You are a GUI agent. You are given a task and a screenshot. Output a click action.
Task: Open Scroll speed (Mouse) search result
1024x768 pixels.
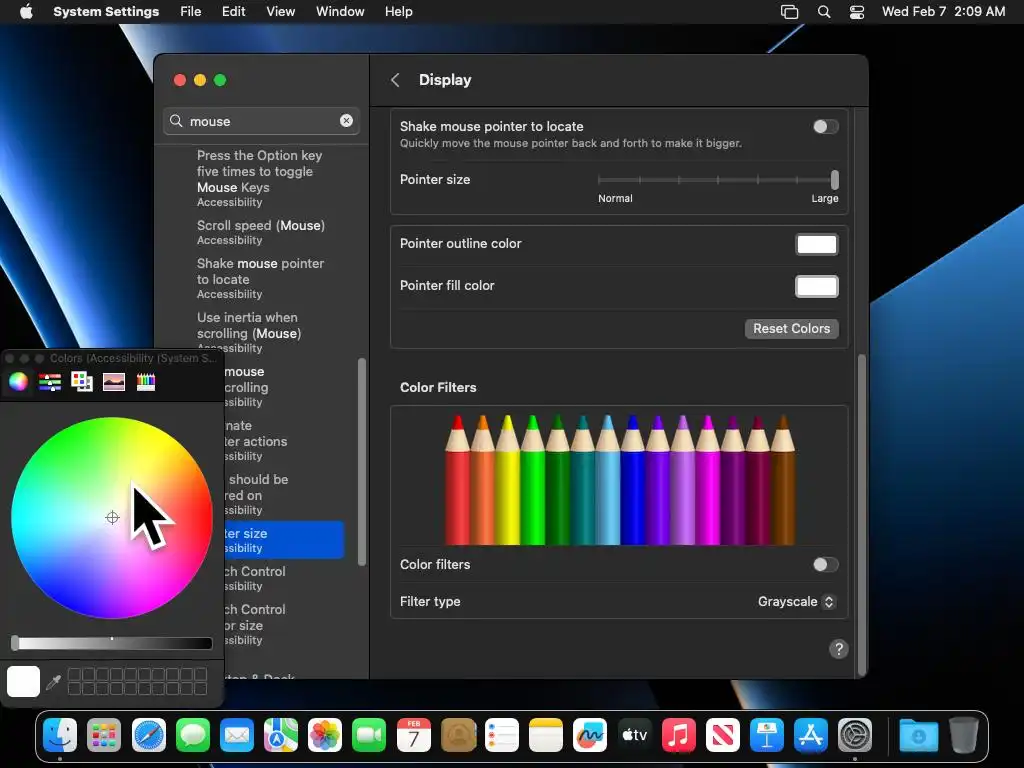[261, 232]
